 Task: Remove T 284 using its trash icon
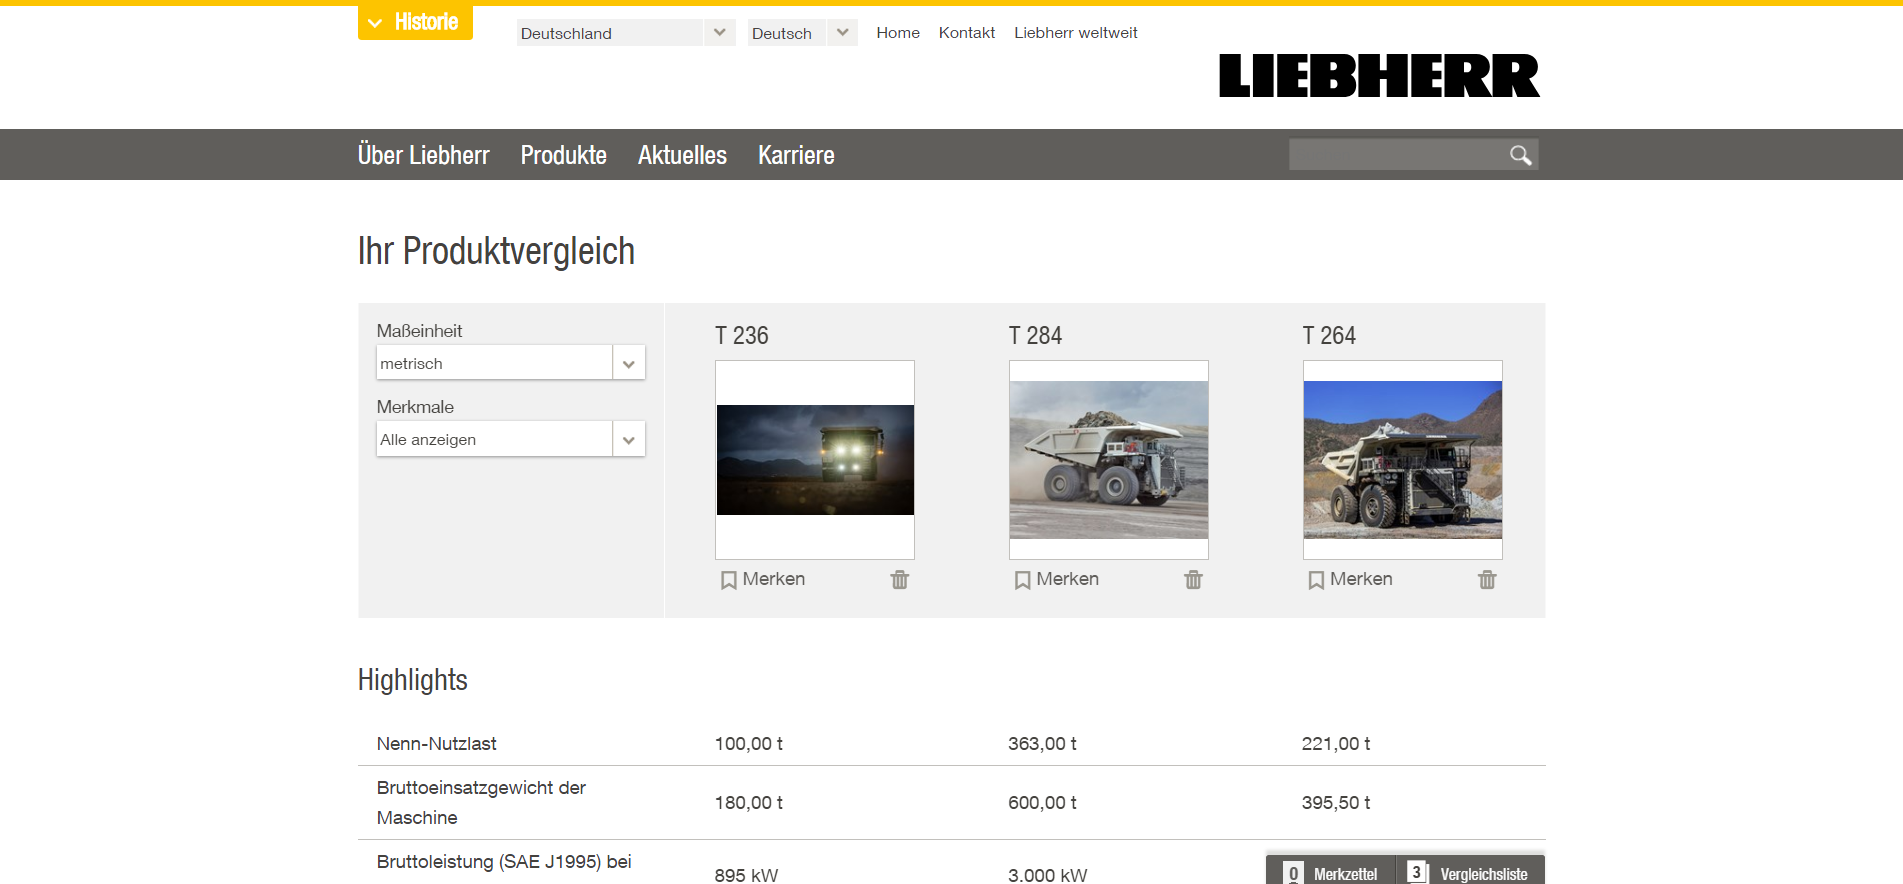pos(1193,580)
